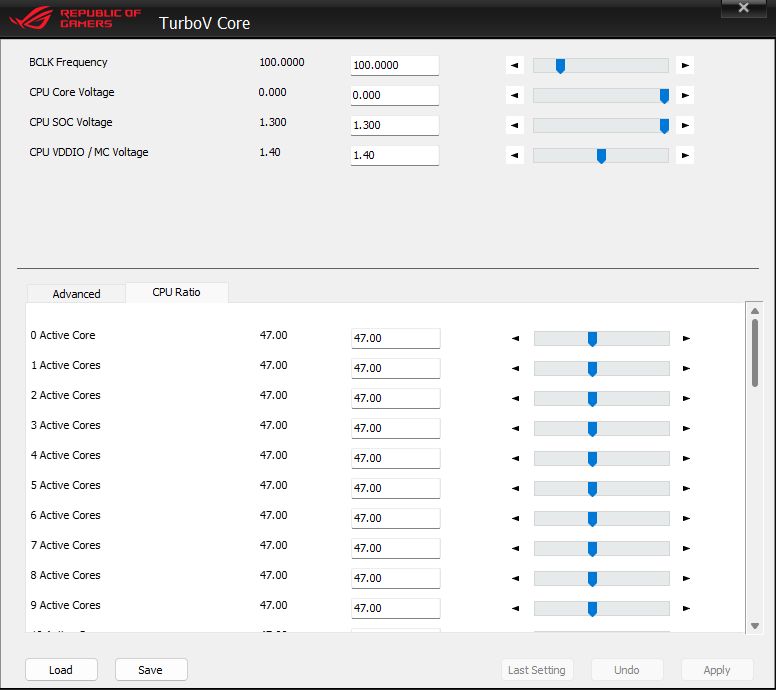Click the 7 Active Cores slider thumb

click(592, 549)
